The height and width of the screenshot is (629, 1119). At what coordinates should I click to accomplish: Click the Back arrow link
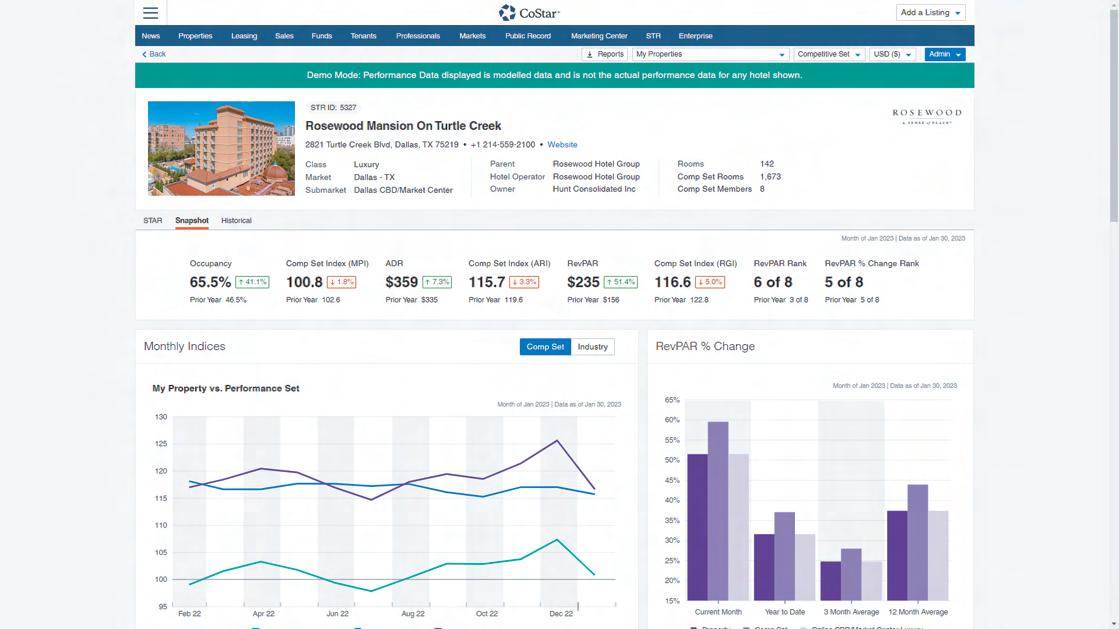click(153, 54)
